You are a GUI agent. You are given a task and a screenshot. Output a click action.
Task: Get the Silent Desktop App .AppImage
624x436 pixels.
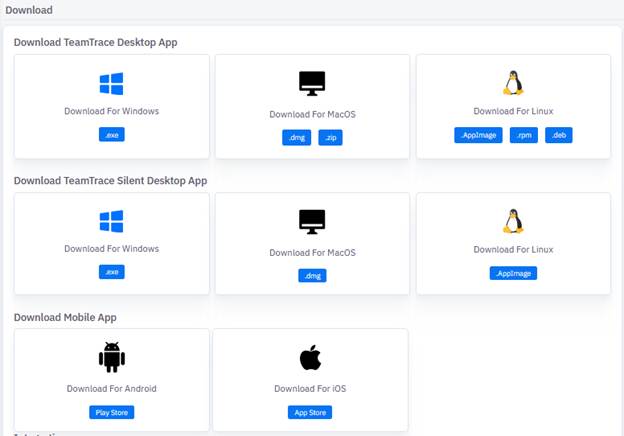513,273
